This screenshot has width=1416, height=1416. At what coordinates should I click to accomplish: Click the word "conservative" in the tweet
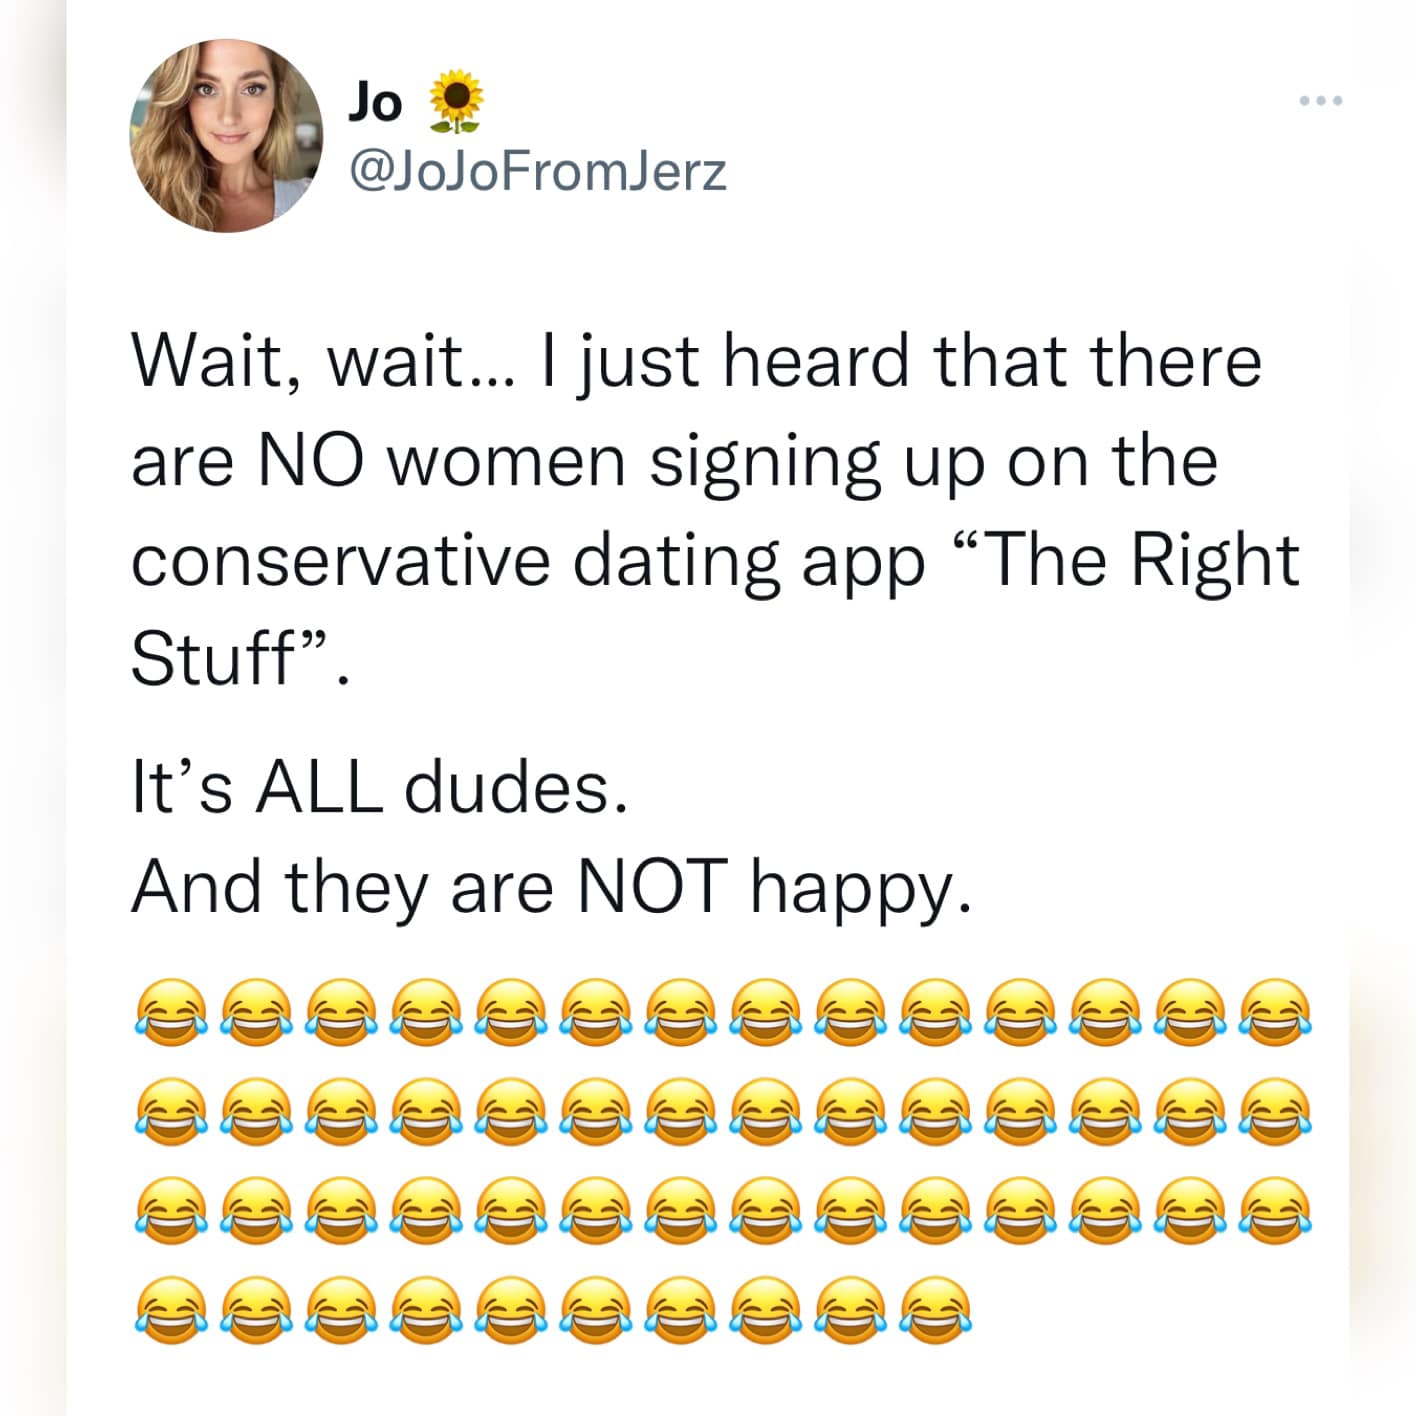341,559
